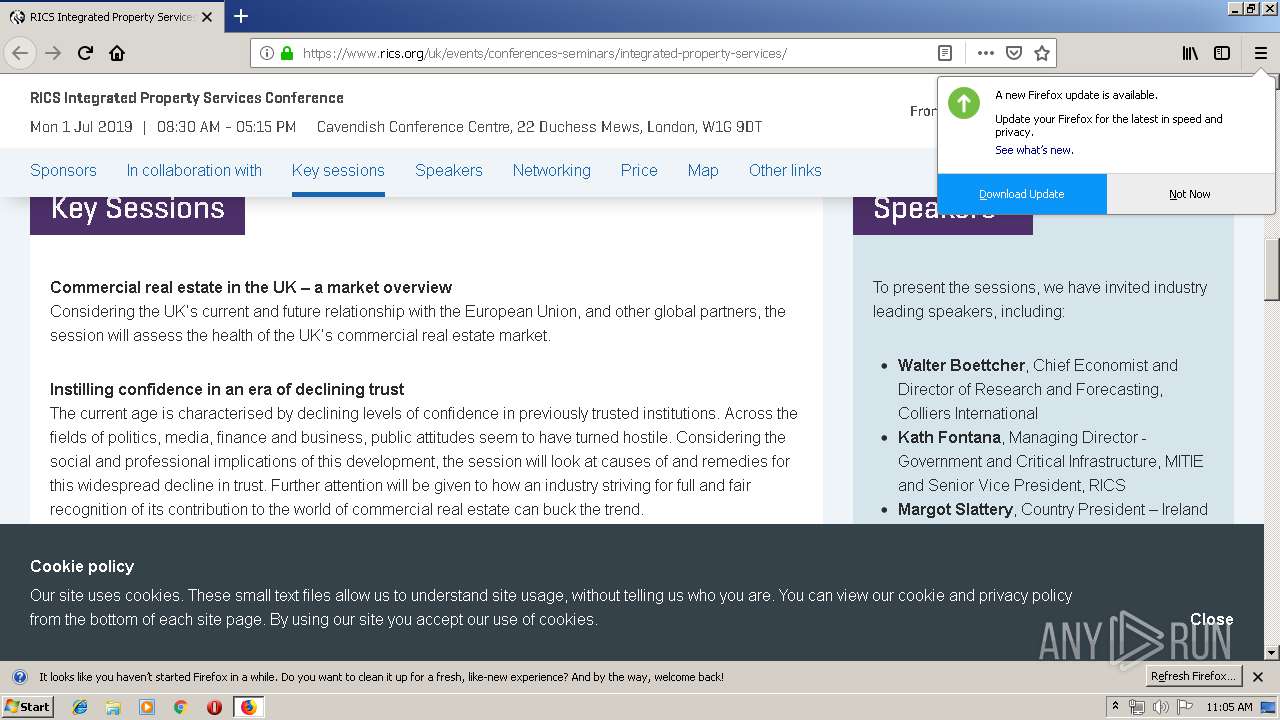This screenshot has width=1280, height=720.
Task: Select the Key sessions tab
Action: pyautogui.click(x=338, y=170)
